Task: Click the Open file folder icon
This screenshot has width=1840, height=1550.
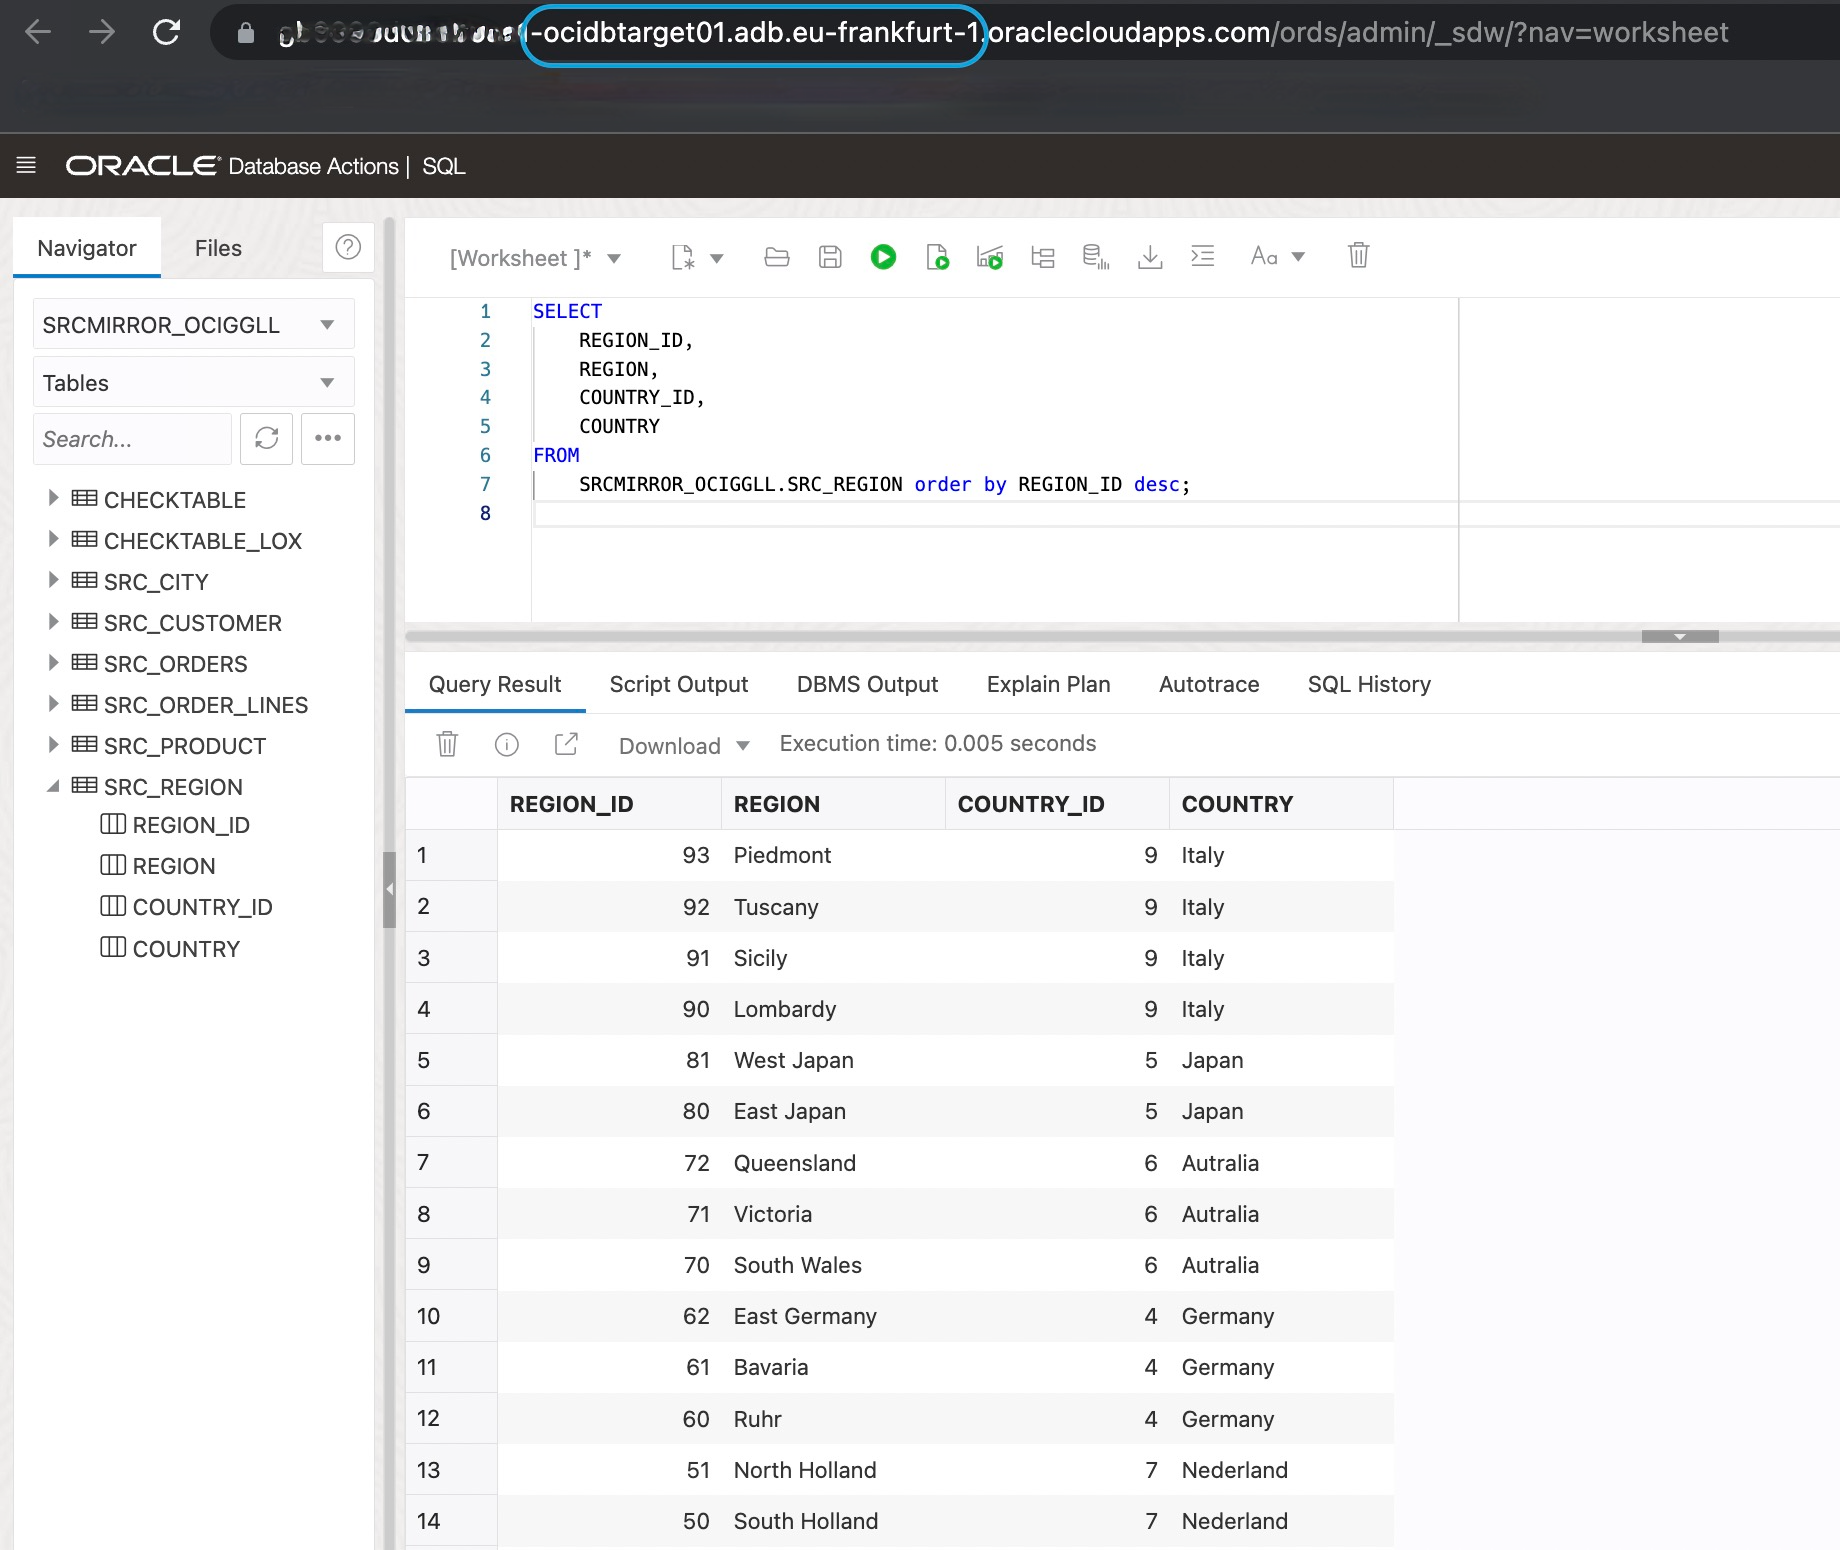Action: [x=777, y=257]
